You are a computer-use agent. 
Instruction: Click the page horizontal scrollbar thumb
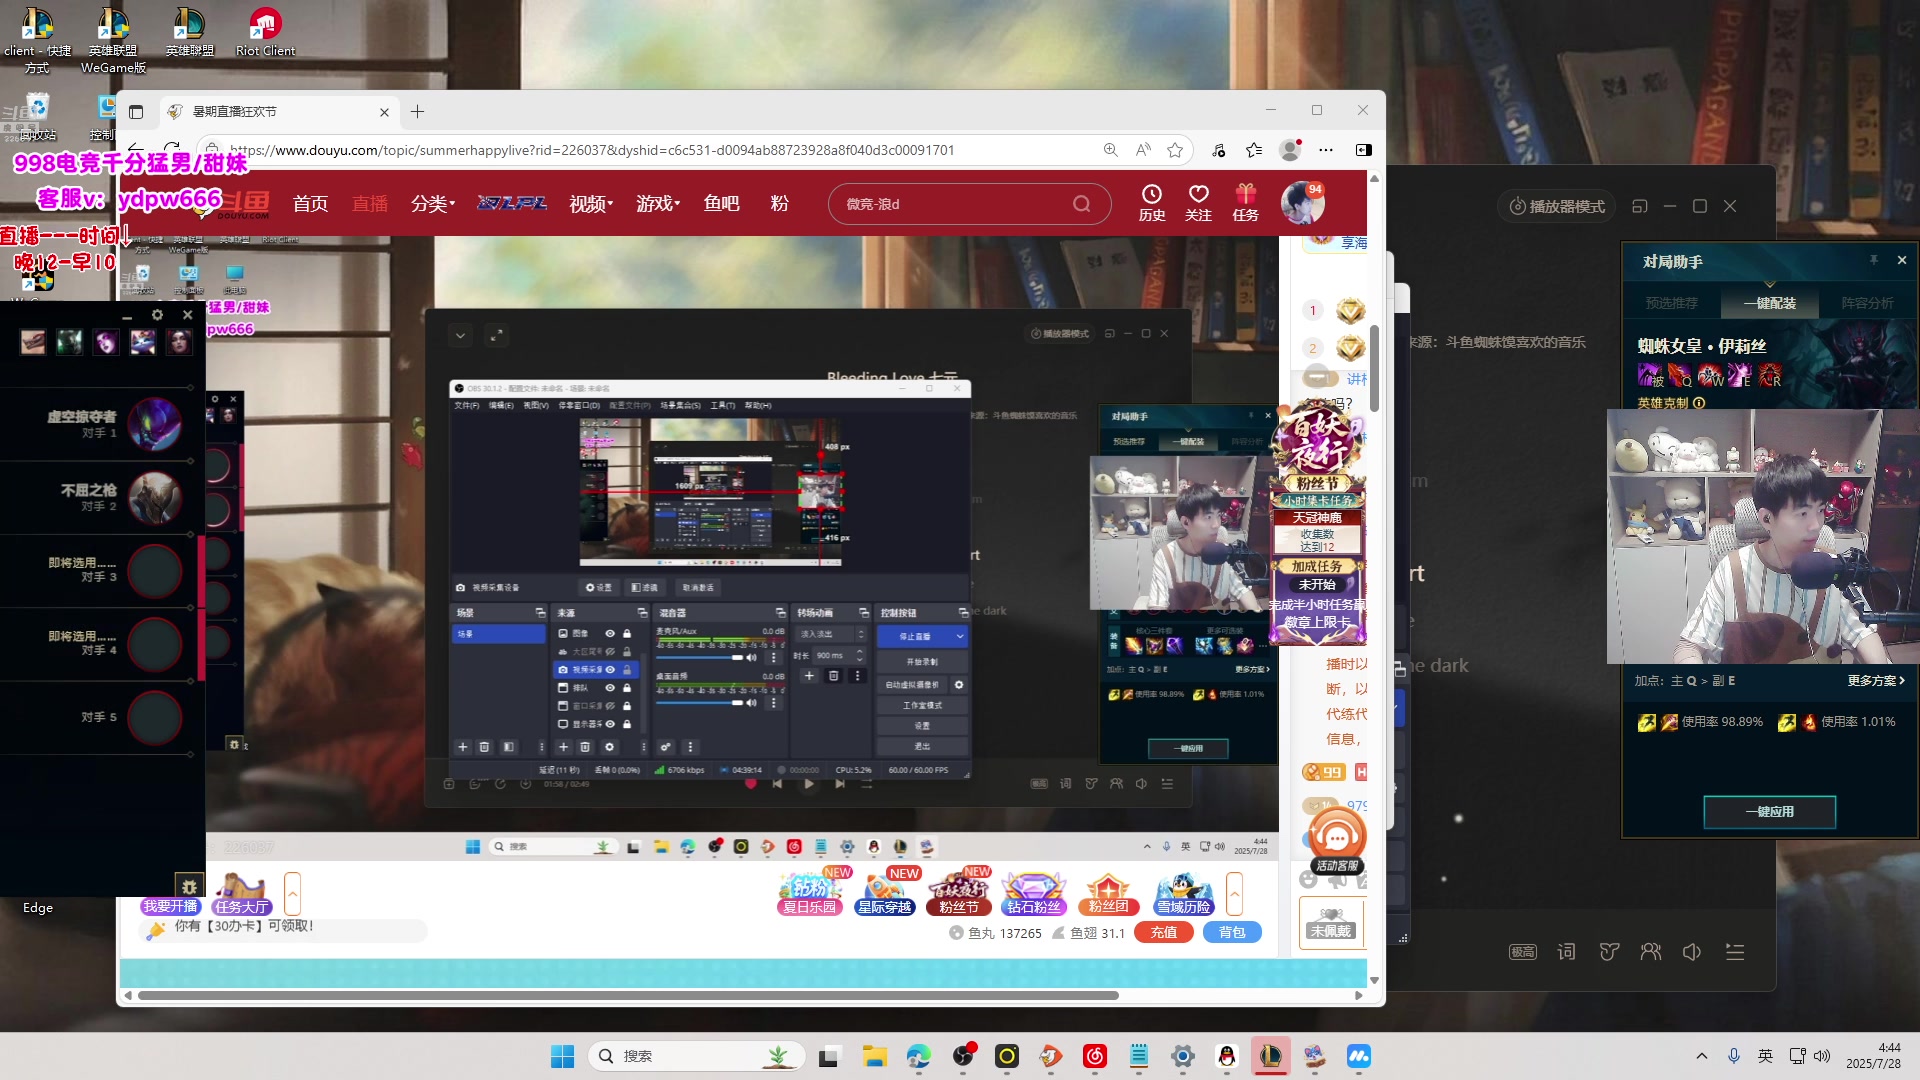(628, 996)
